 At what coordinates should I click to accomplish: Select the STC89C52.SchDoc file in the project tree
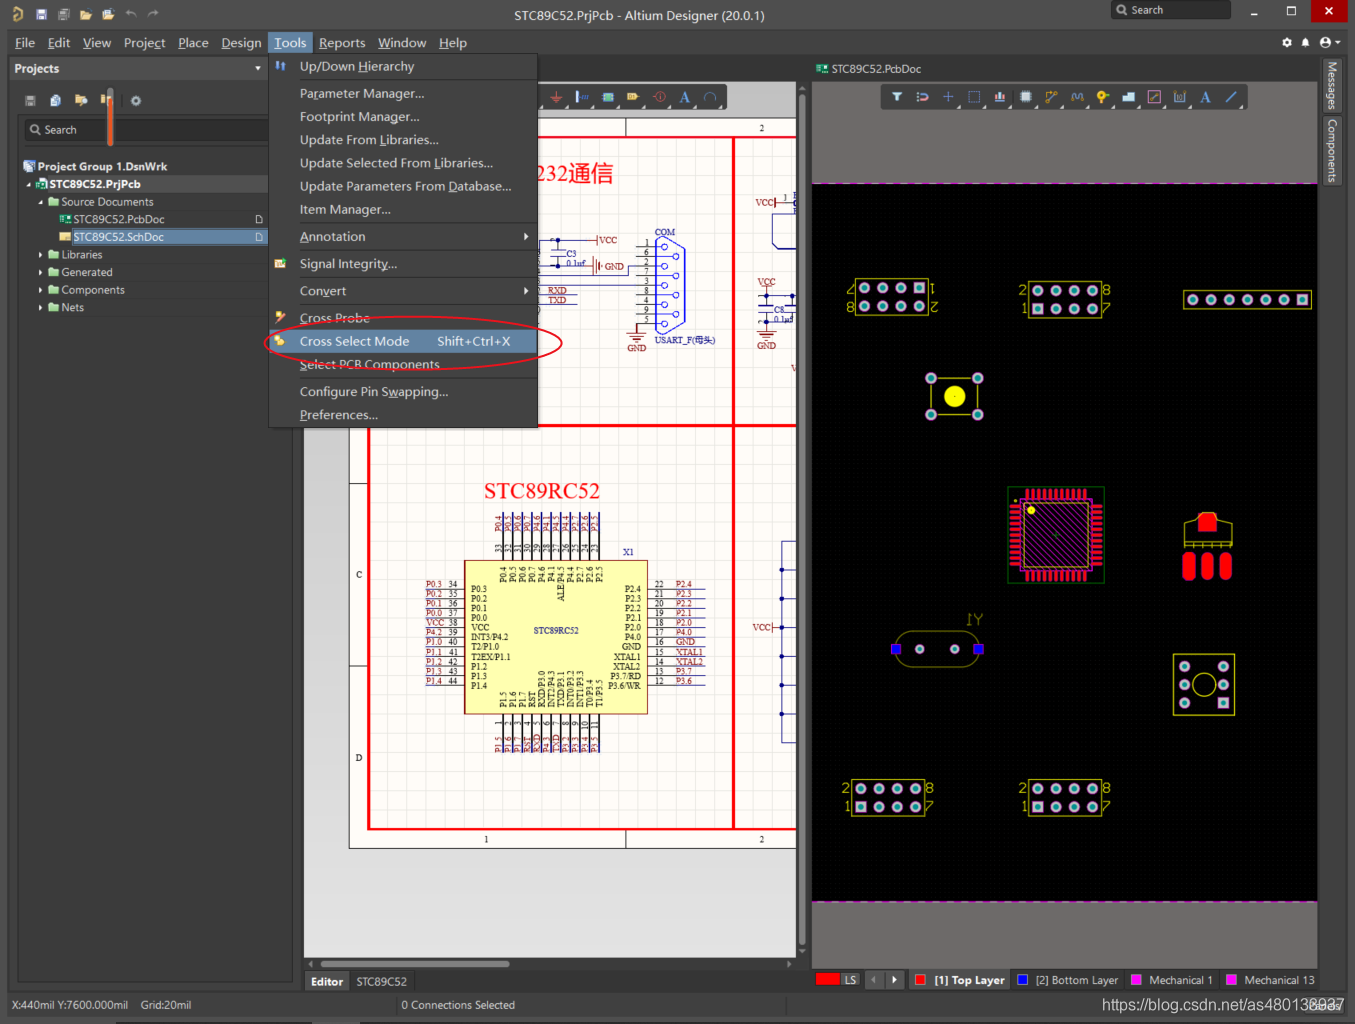(x=119, y=237)
